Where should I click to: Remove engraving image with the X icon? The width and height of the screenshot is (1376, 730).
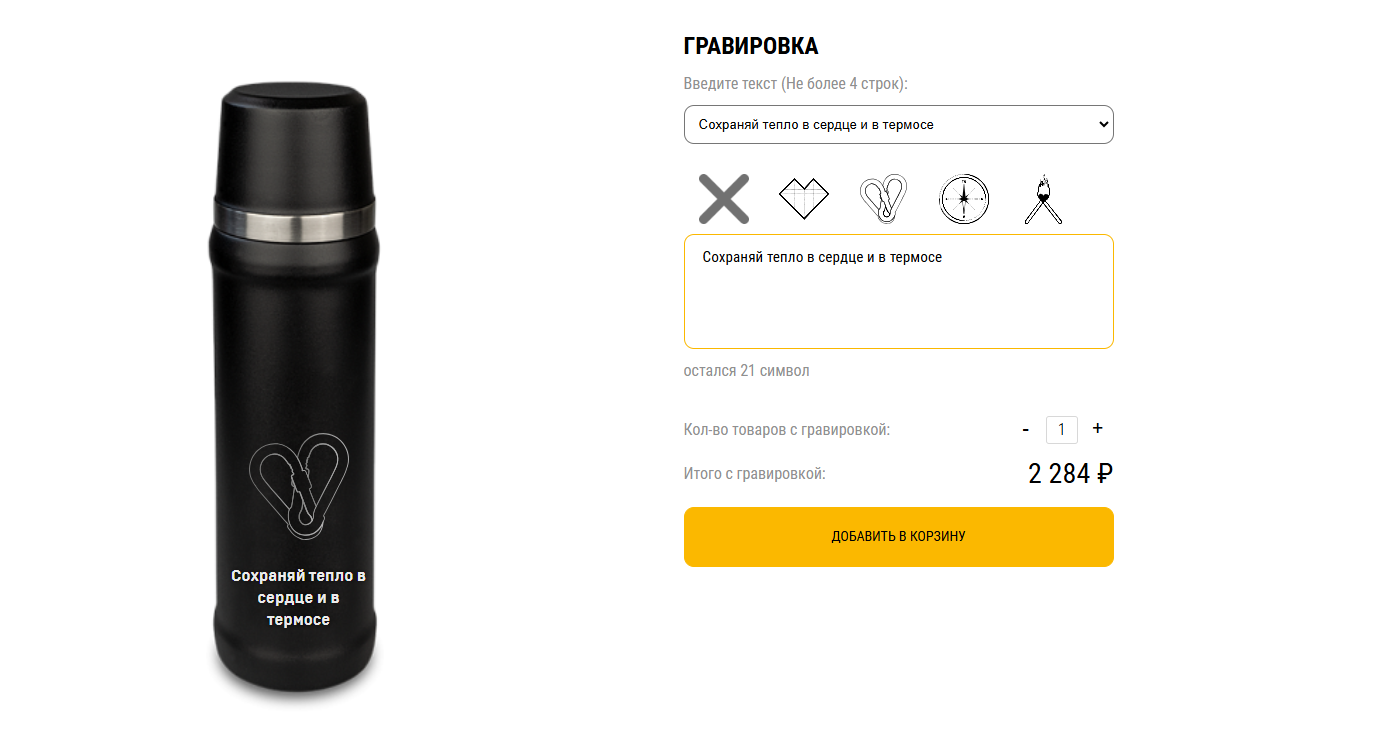[x=724, y=198]
